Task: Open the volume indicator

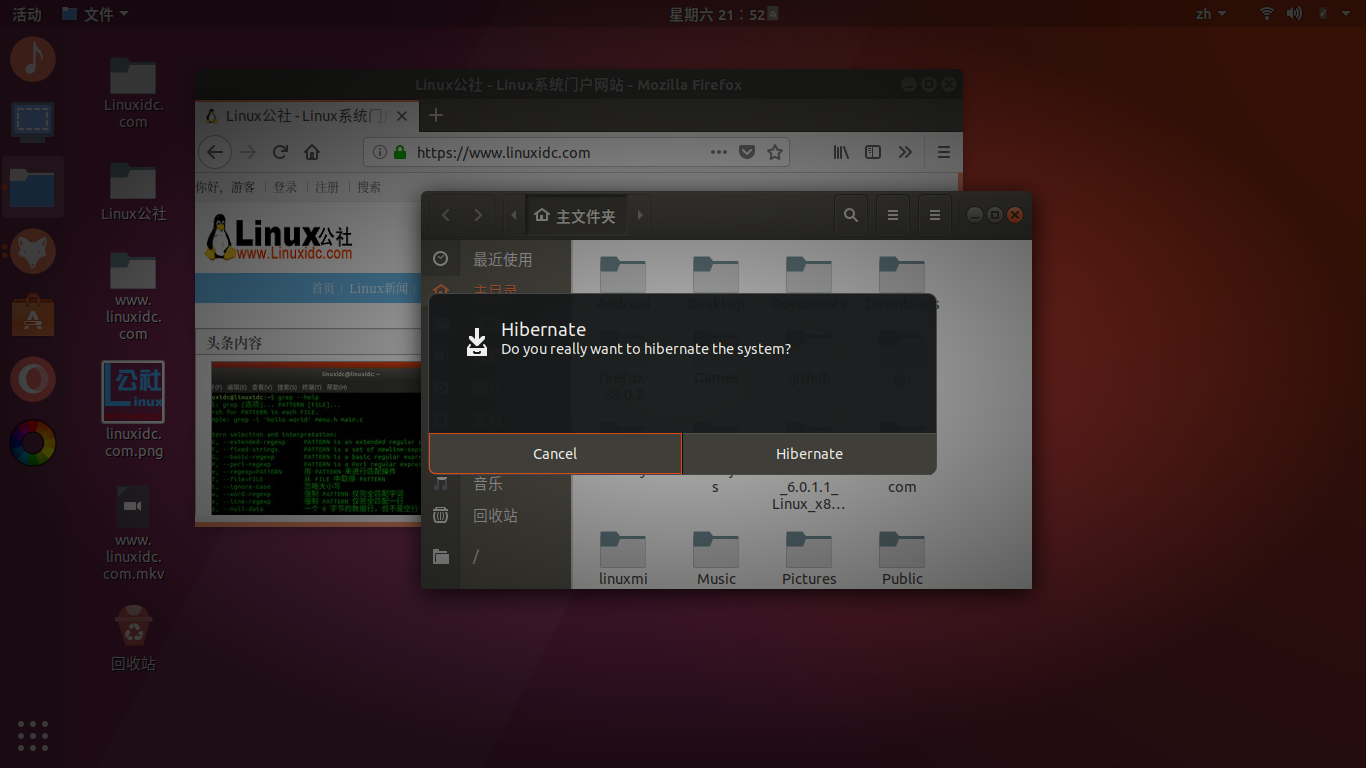Action: coord(1295,14)
